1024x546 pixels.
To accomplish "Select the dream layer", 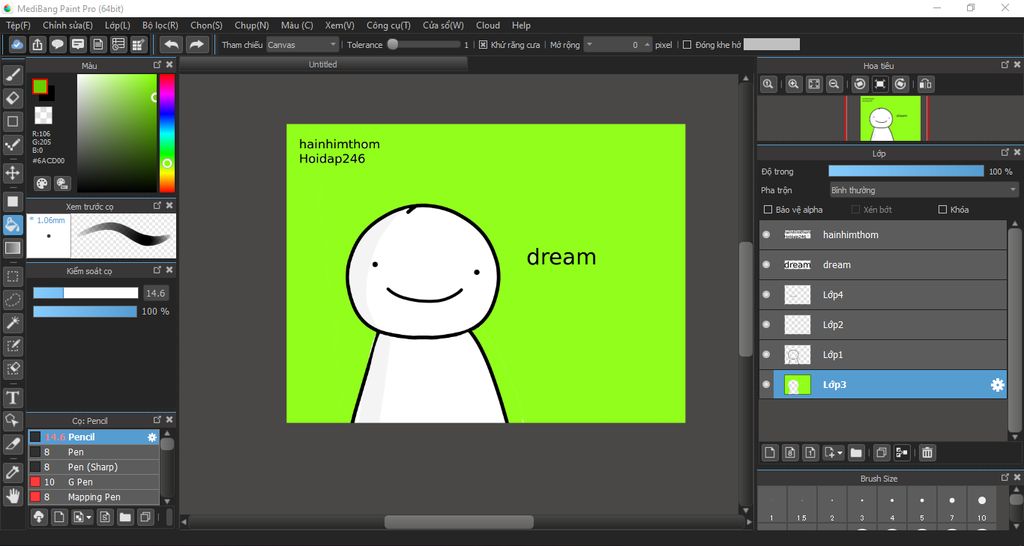I will (883, 265).
